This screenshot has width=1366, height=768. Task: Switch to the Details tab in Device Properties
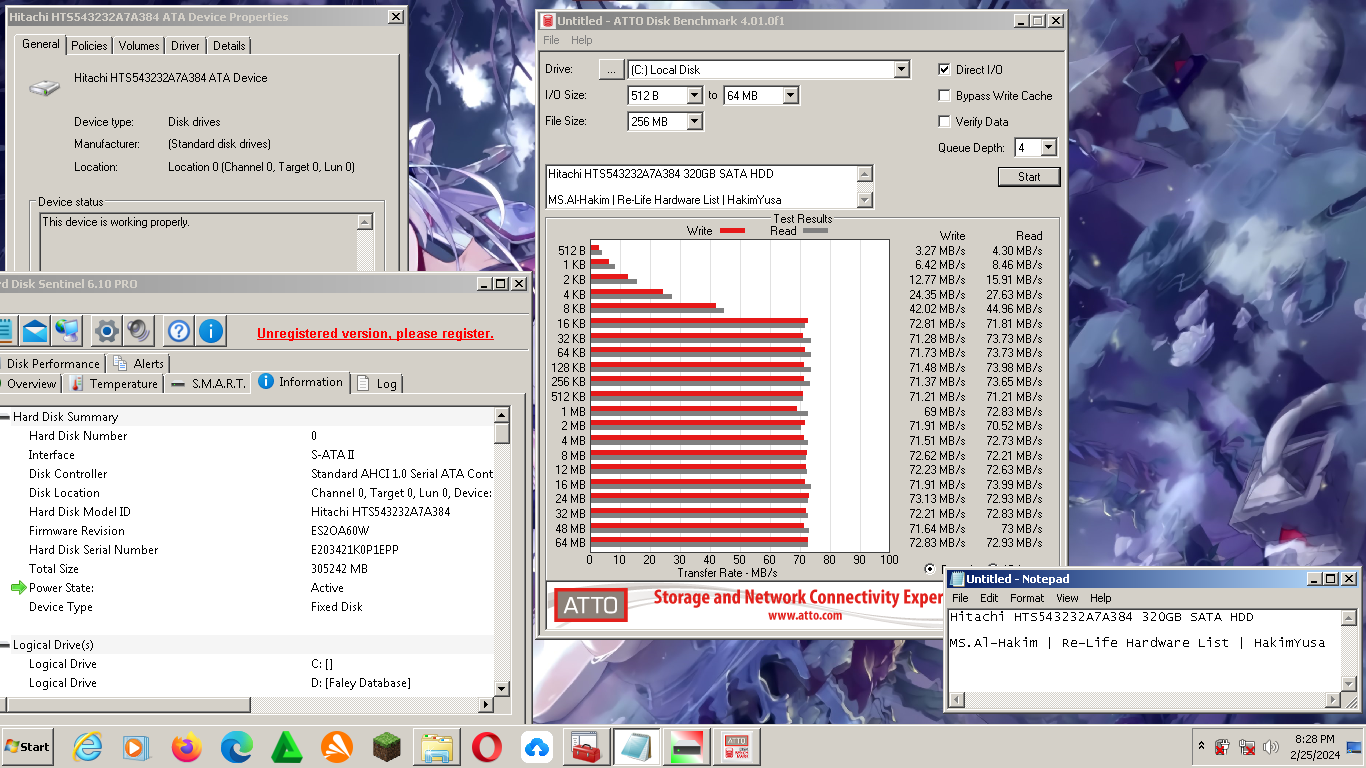tap(229, 45)
